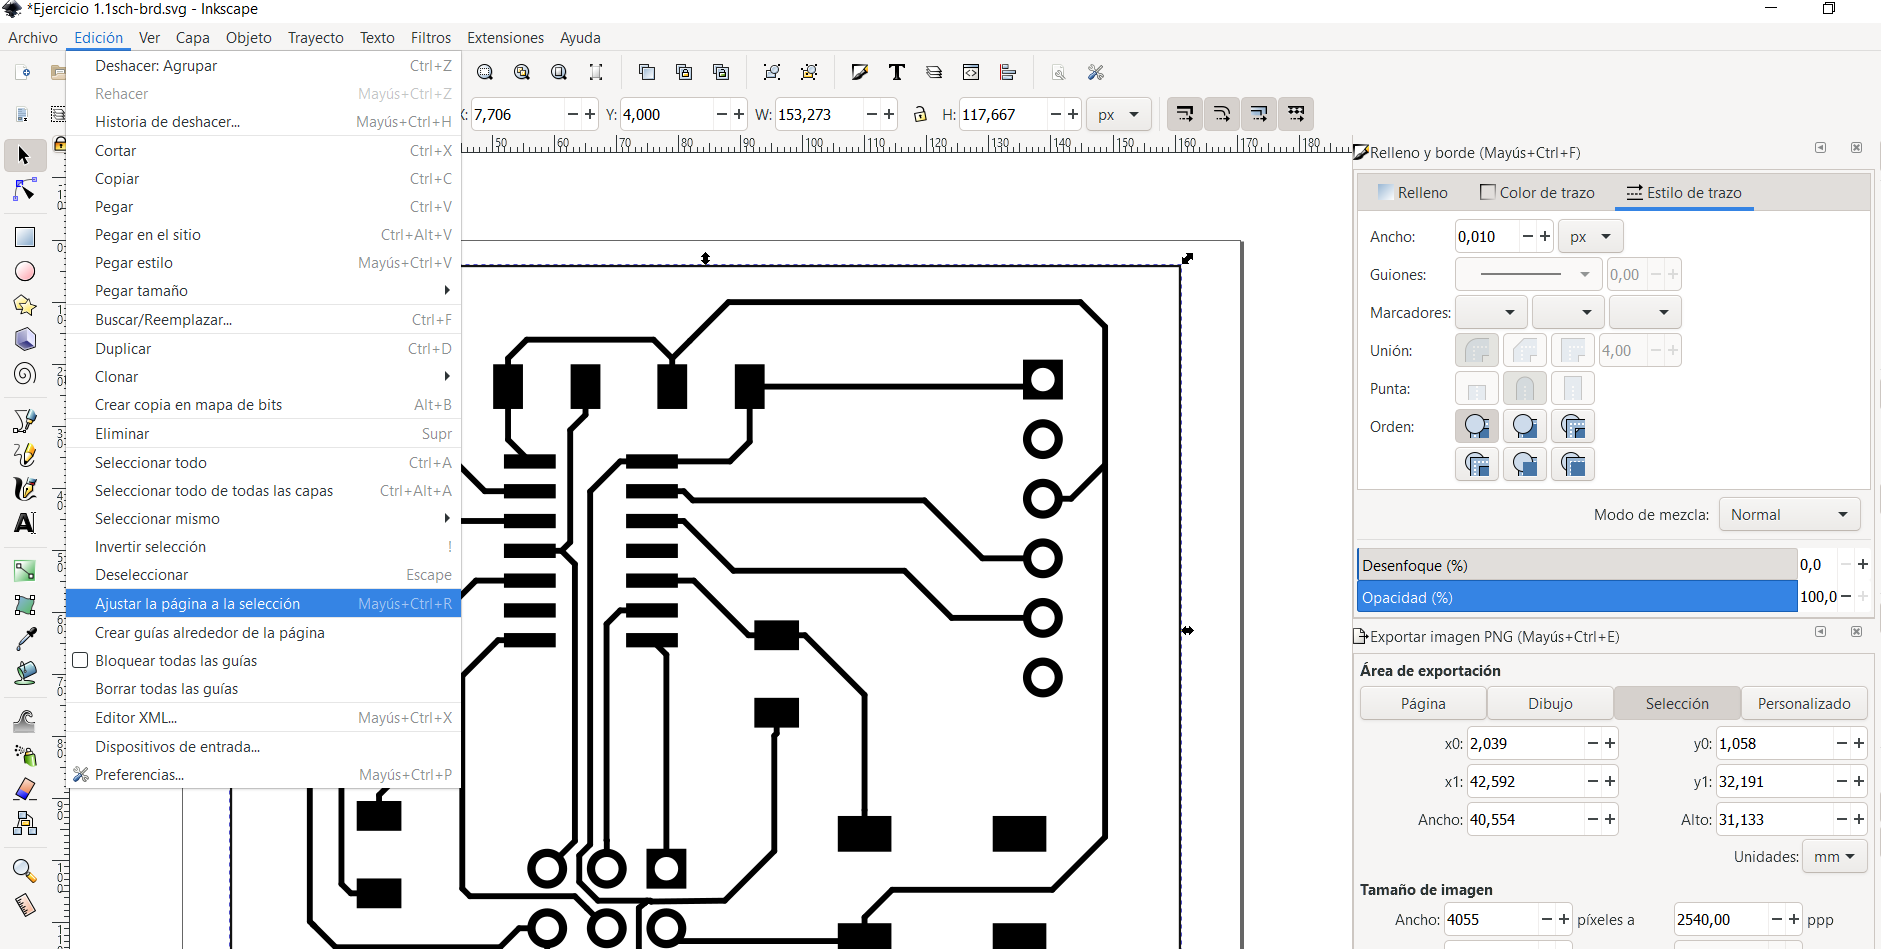Select the Calligraphy pen tool
Image resolution: width=1881 pixels, height=949 pixels.
(25, 489)
